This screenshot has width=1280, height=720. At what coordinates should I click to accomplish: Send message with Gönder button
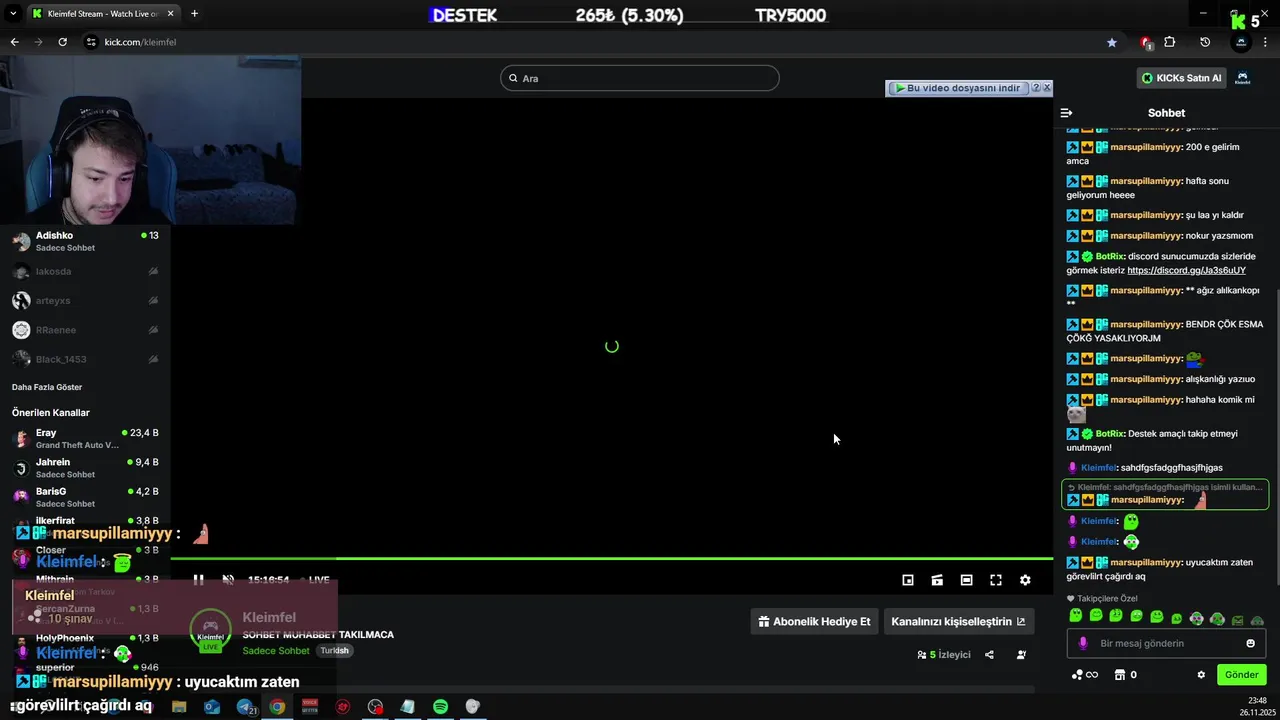pos(1242,675)
